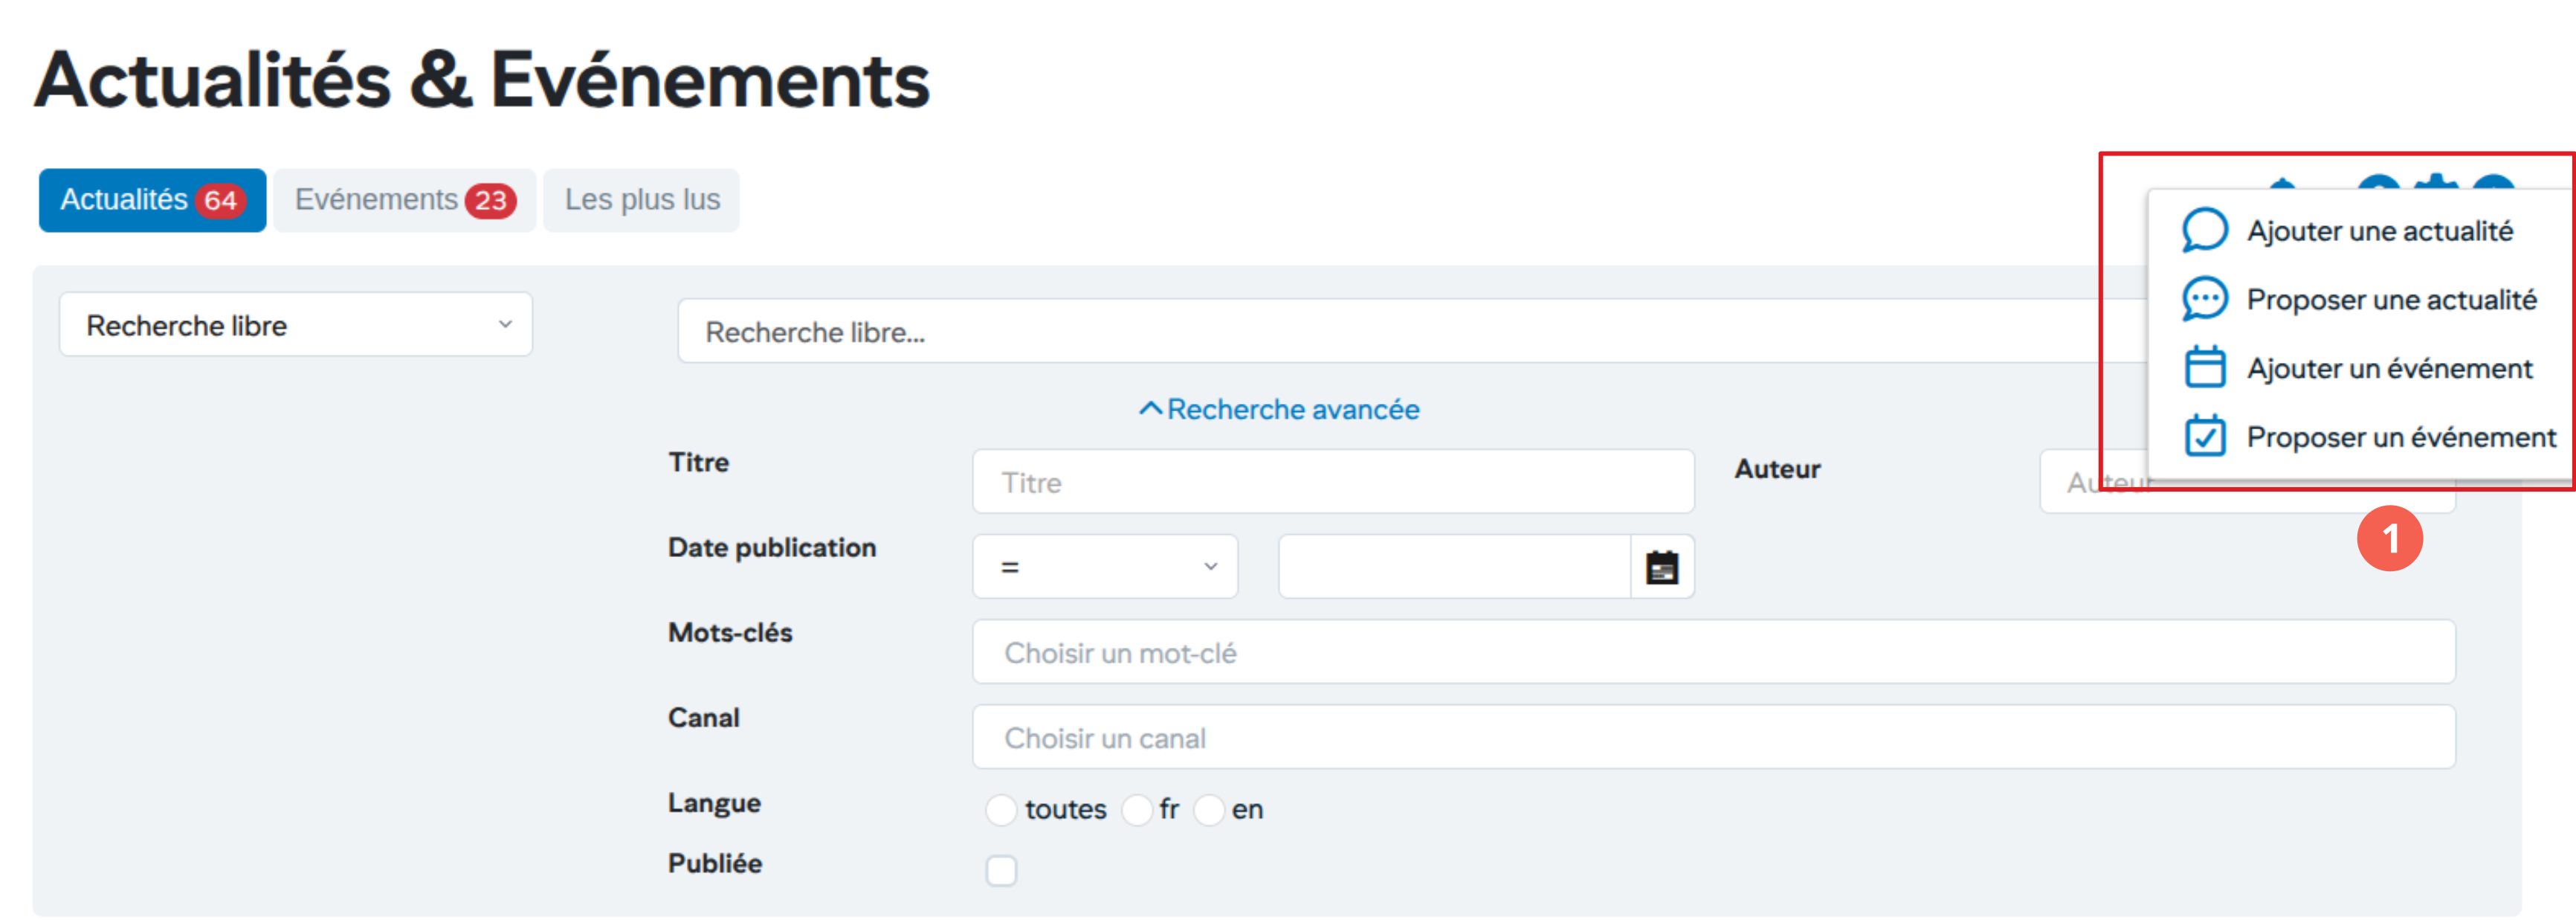Select the 'en' language radio button
The height and width of the screenshot is (920, 2576).
tap(1209, 809)
